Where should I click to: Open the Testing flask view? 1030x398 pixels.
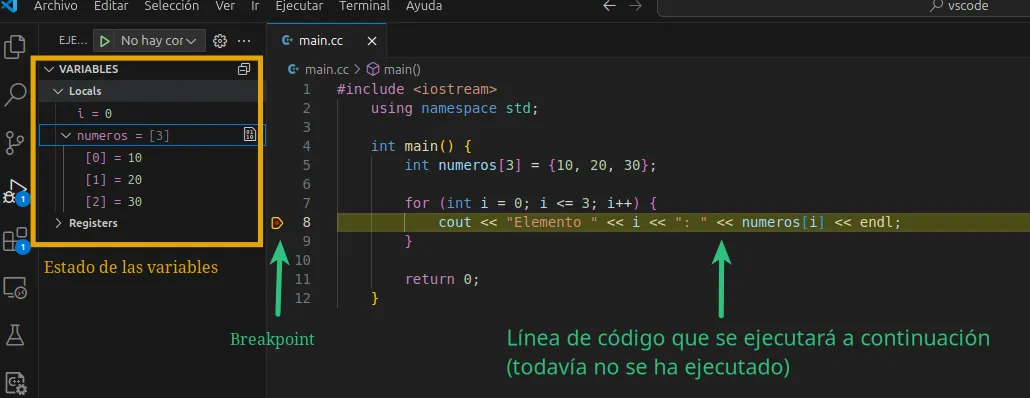(14, 335)
